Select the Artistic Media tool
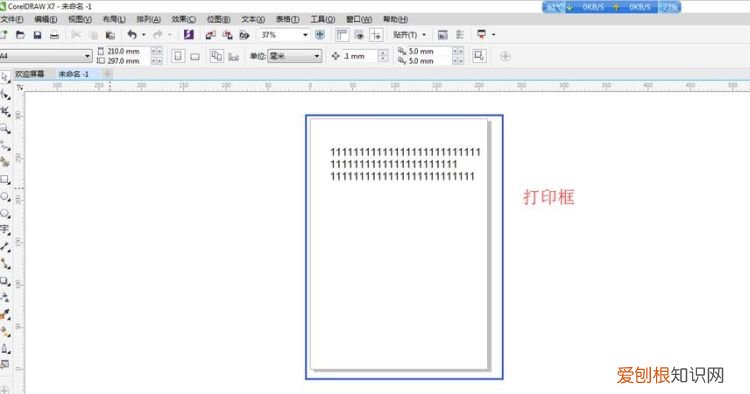The width and height of the screenshot is (750, 394). pyautogui.click(x=5, y=162)
